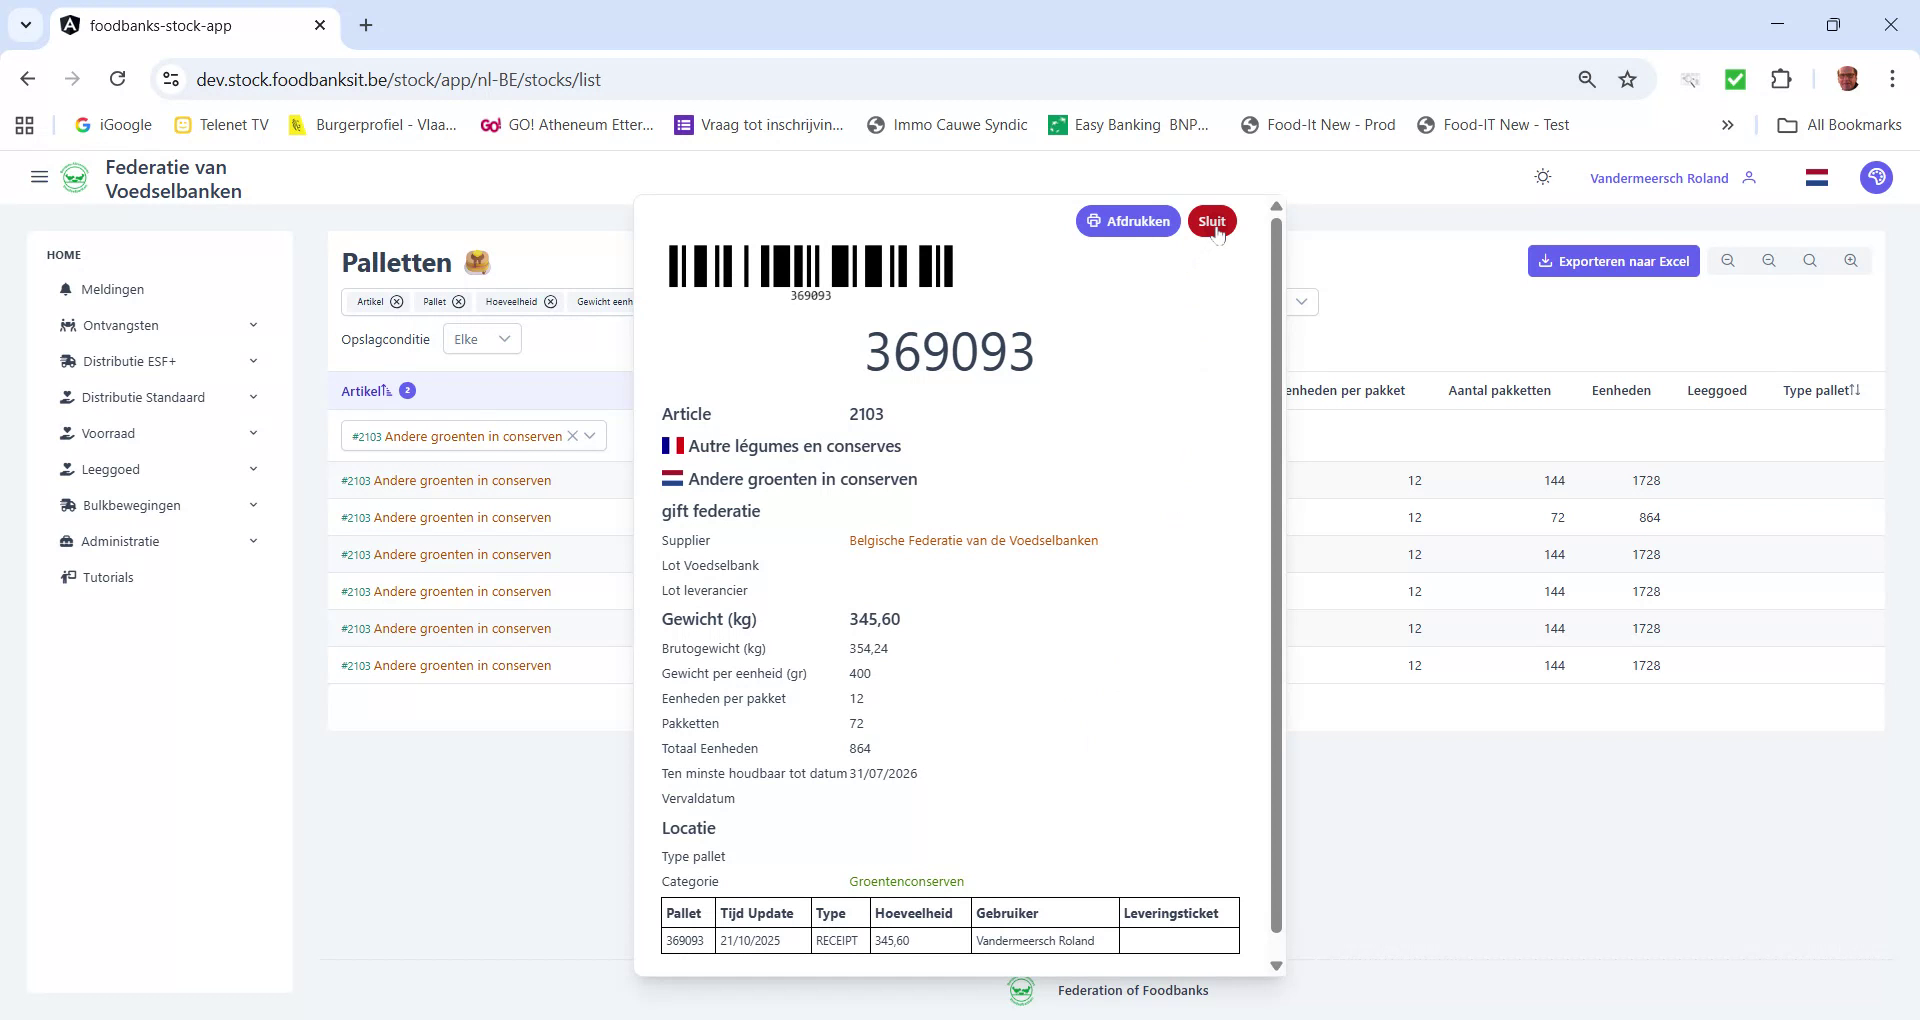Switch language using the Dutch flag
The height and width of the screenshot is (1020, 1920).
[1816, 177]
